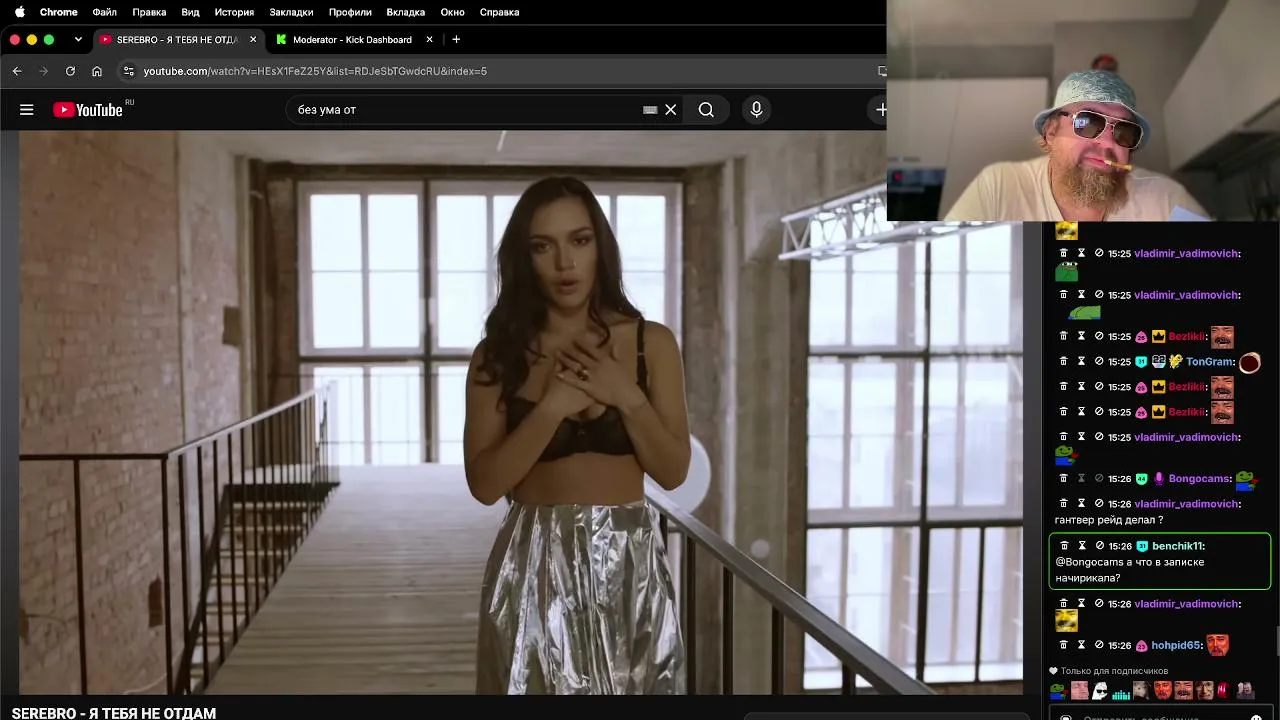Delete Bongocams' chat message
This screenshot has height=720, width=1280.
pos(1064,479)
